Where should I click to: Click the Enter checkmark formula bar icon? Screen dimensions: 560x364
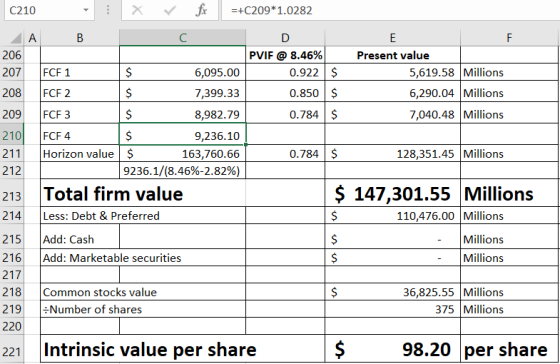pos(169,10)
